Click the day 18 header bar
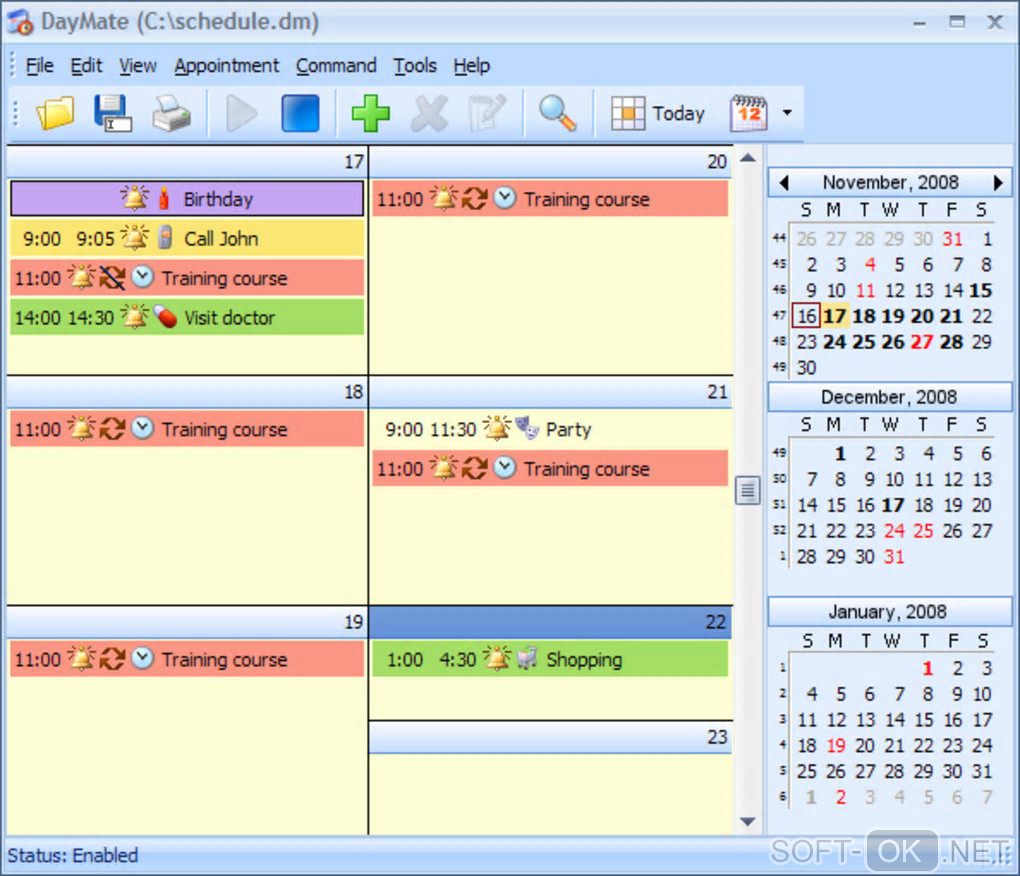The image size is (1020, 876). [187, 392]
